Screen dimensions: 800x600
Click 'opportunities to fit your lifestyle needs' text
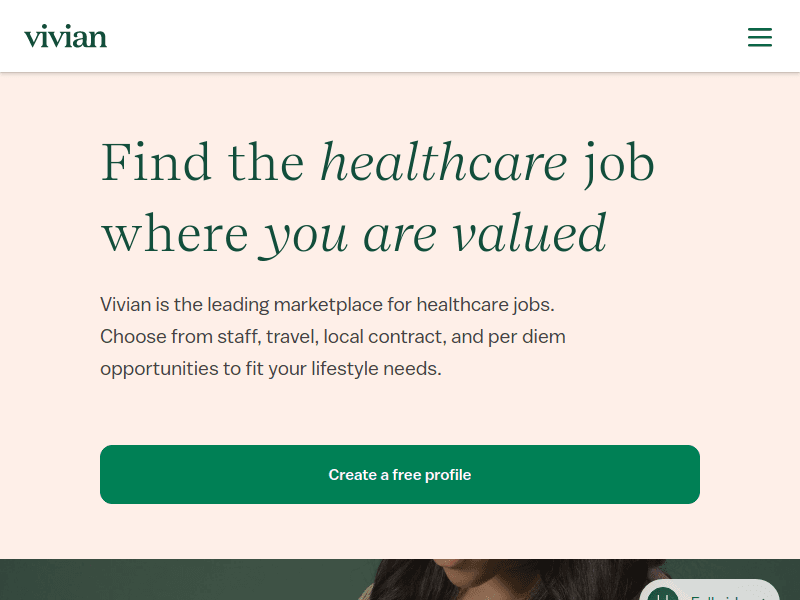pyautogui.click(x=270, y=368)
